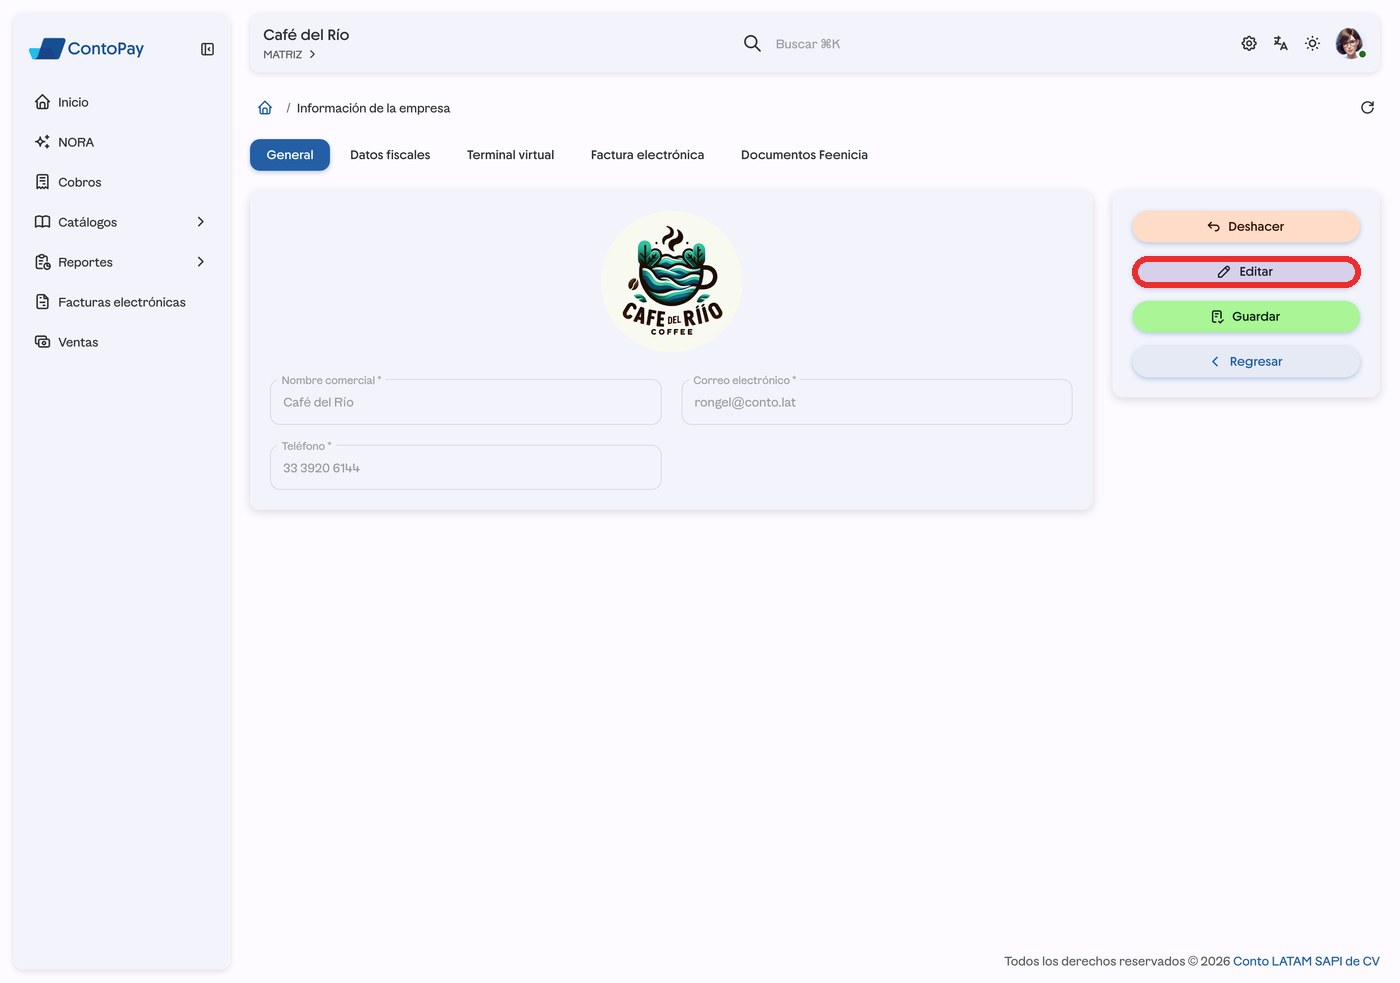
Task: Open Facturas electrónicas in sidebar
Action: 121,302
